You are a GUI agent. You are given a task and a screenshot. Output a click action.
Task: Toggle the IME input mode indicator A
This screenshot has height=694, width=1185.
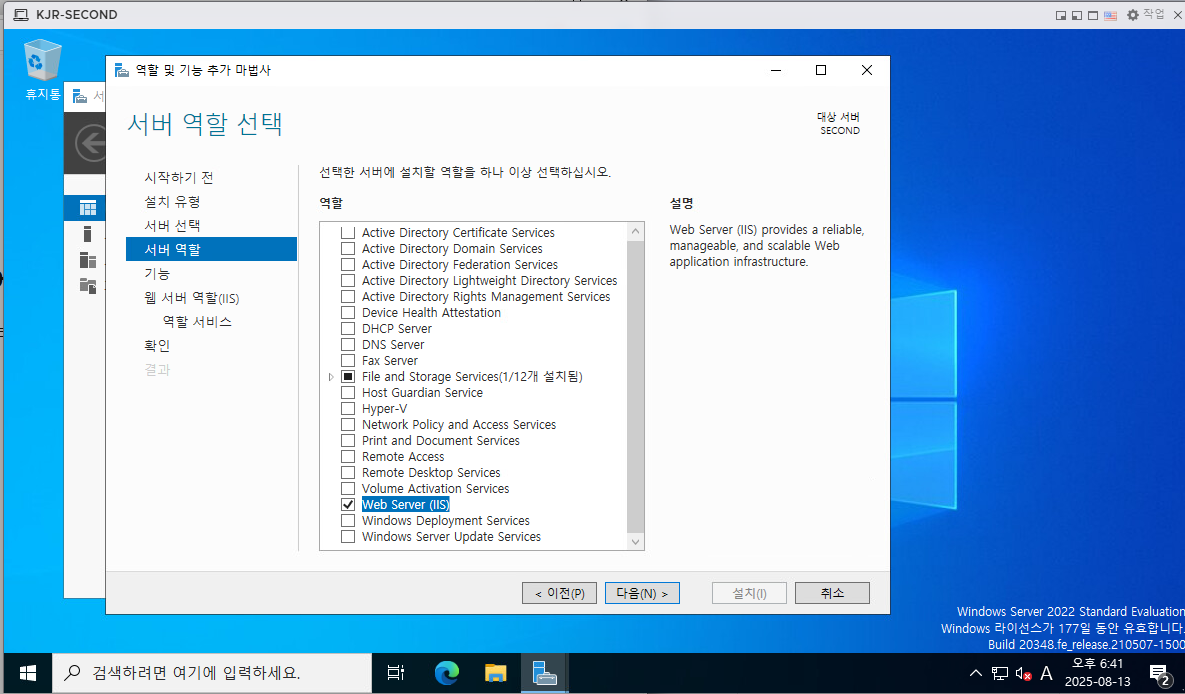click(x=1047, y=673)
